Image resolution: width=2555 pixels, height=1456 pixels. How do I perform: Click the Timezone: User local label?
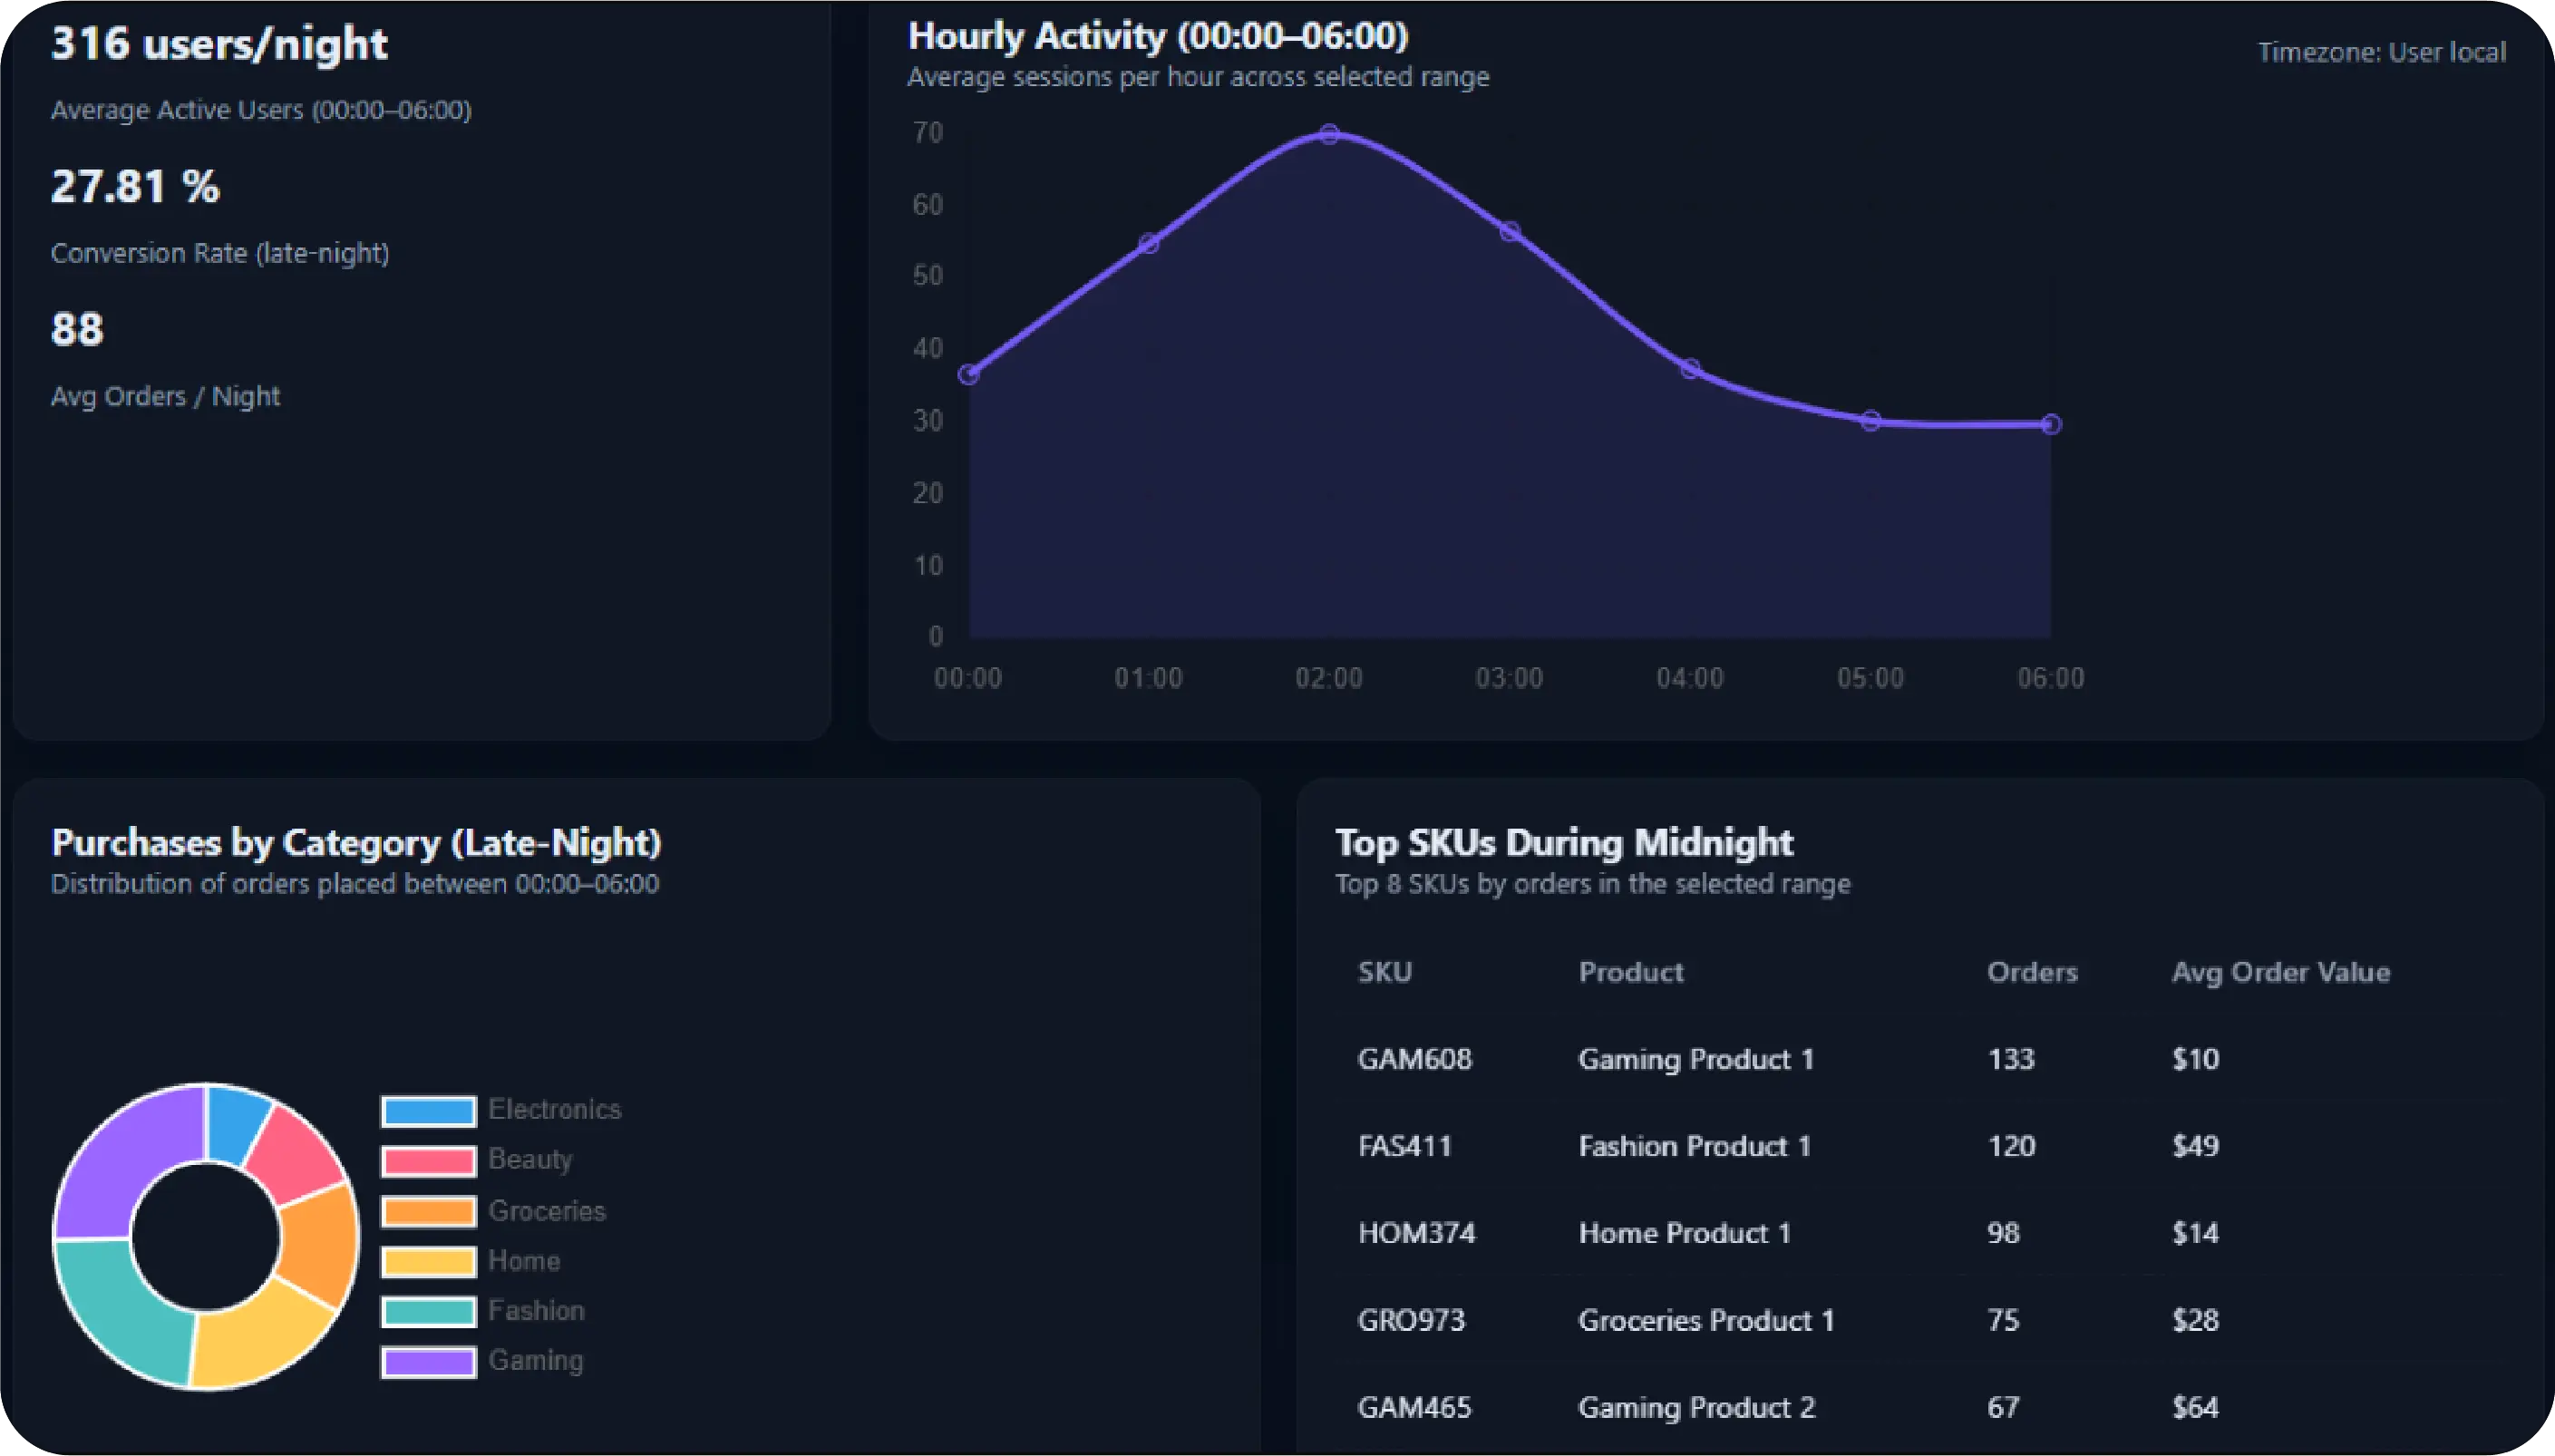tap(2381, 52)
